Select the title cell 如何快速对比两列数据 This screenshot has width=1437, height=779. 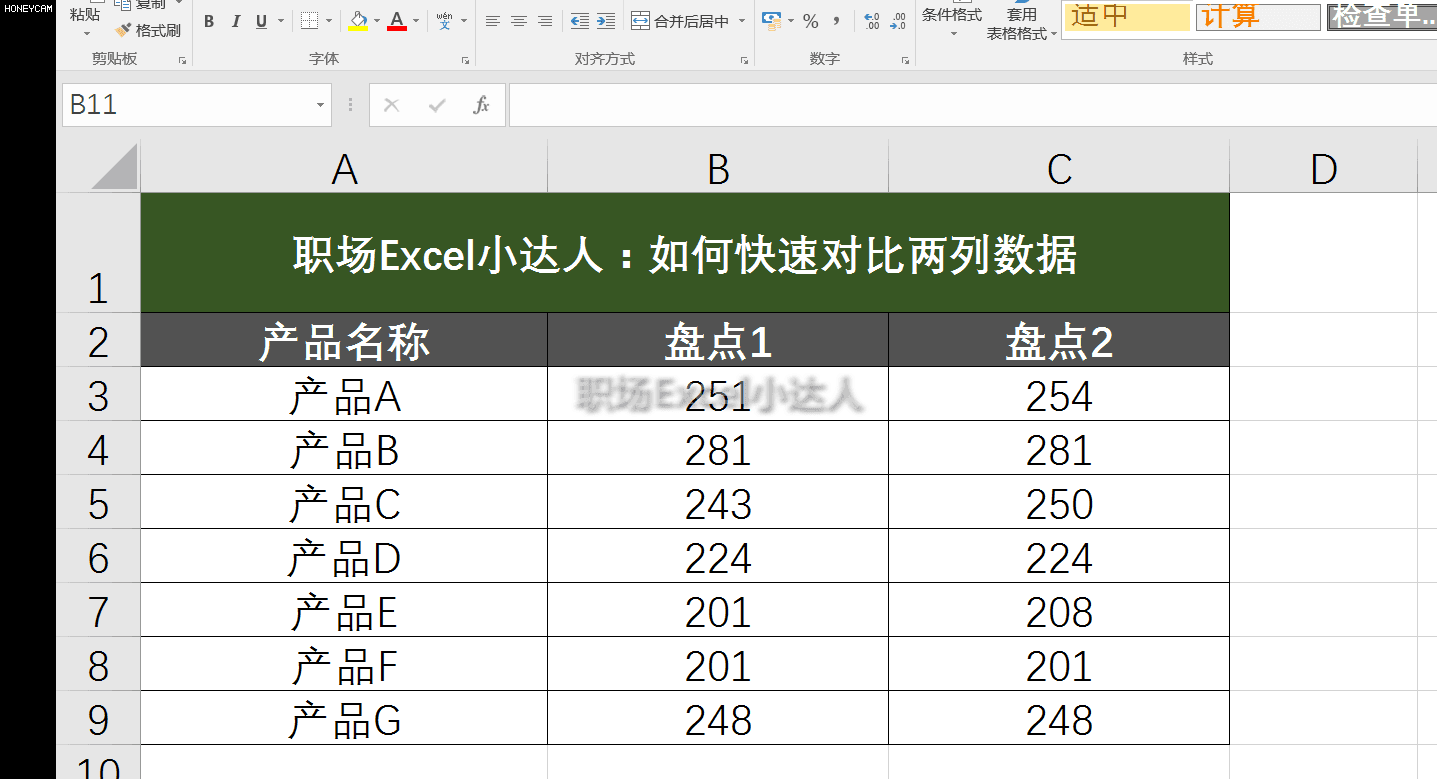(x=685, y=253)
